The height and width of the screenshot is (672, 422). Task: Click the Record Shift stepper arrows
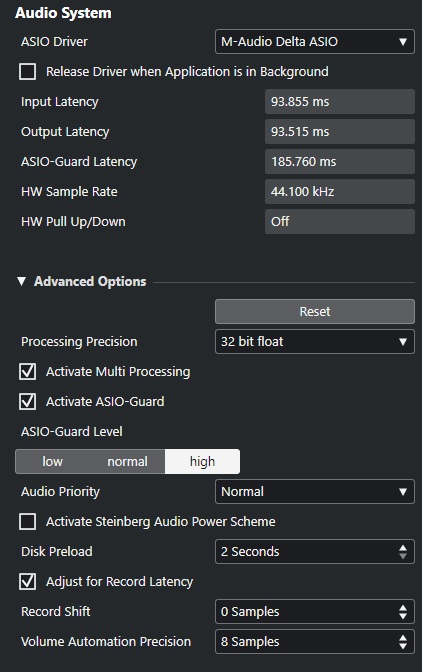403,612
